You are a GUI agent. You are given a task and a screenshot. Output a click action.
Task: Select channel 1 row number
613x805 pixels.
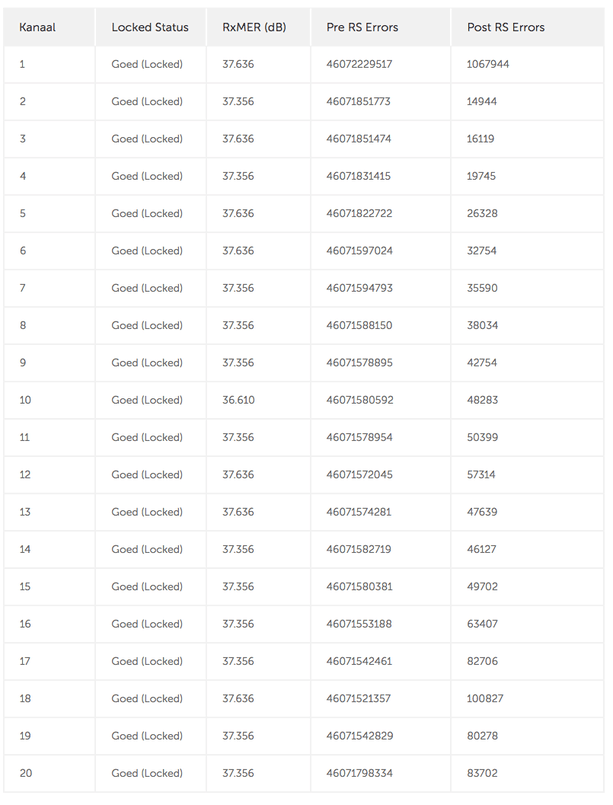pyautogui.click(x=22, y=64)
